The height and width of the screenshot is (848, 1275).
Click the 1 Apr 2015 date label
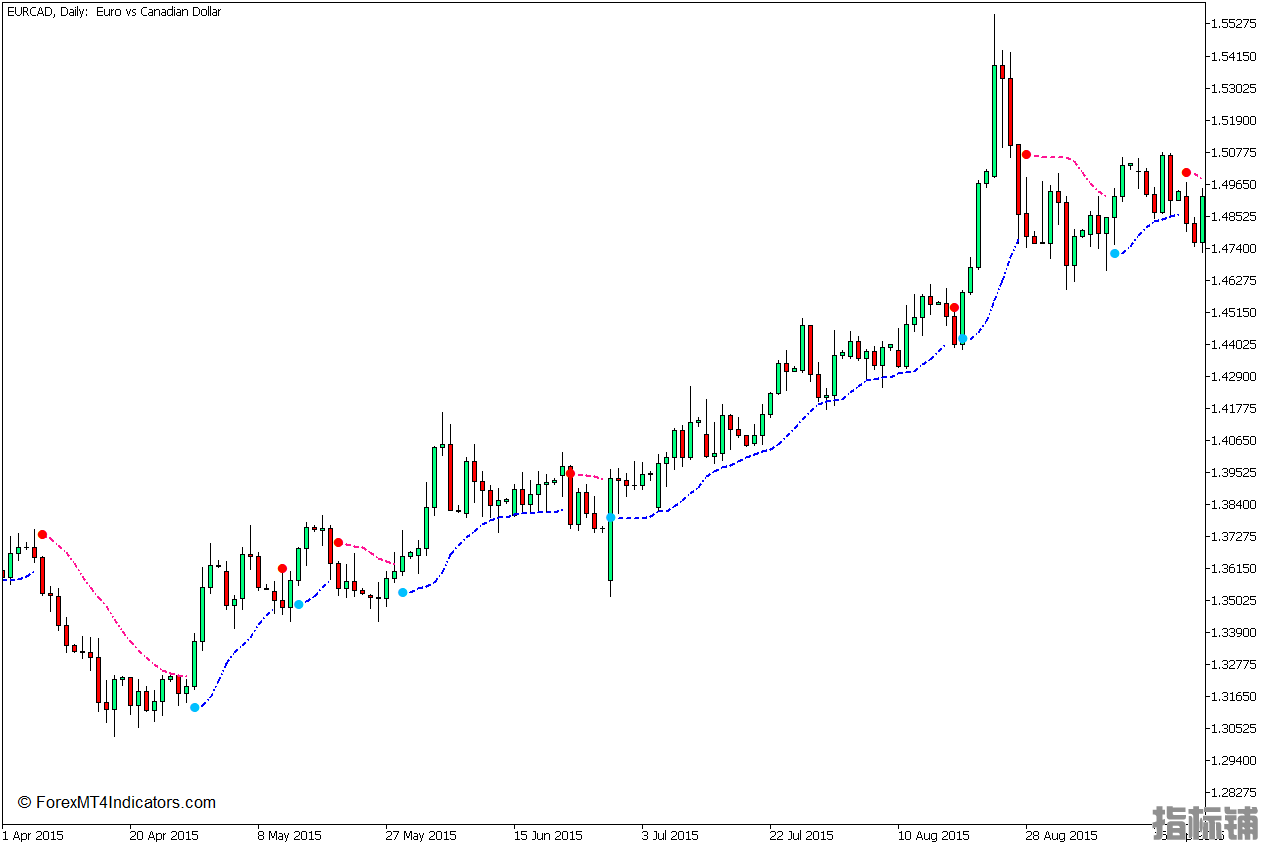pyautogui.click(x=33, y=835)
